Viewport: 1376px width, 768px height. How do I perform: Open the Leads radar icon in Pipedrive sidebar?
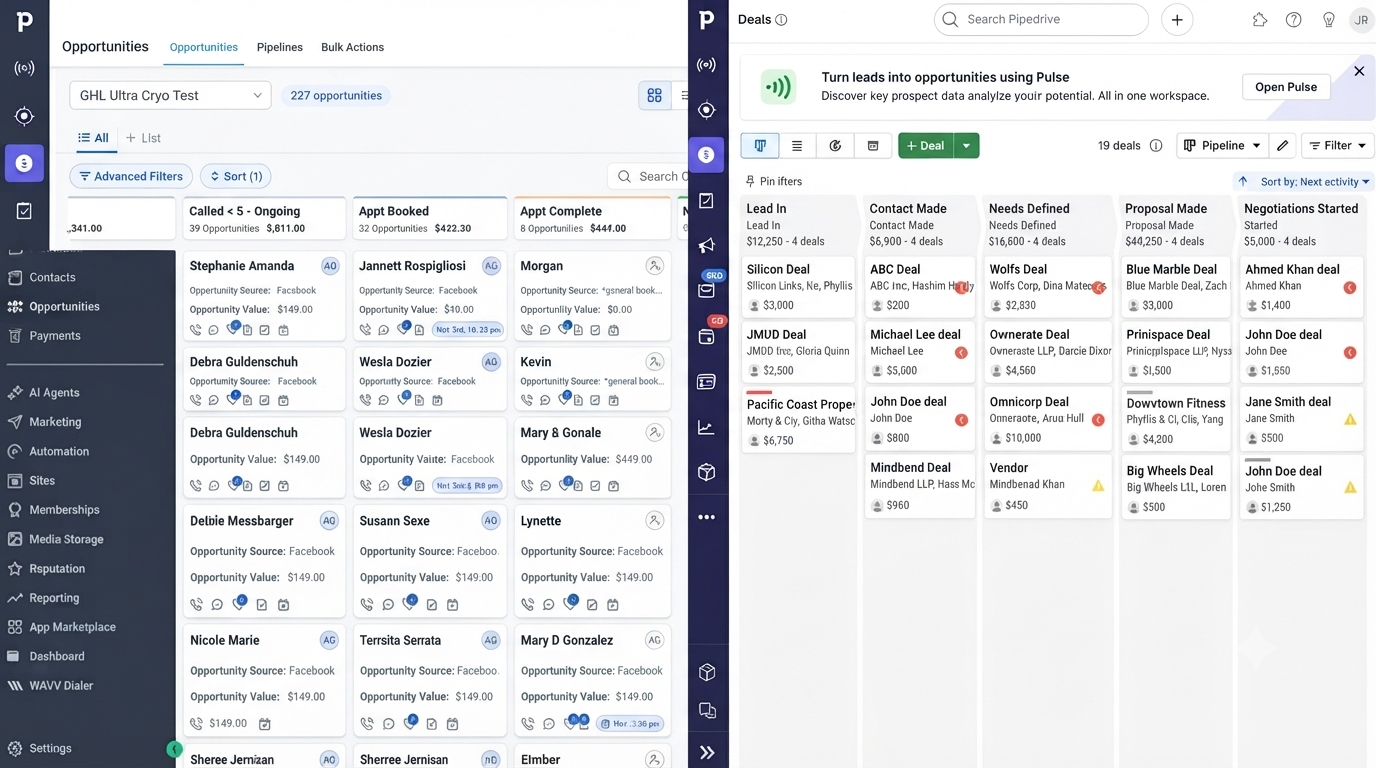click(x=707, y=65)
